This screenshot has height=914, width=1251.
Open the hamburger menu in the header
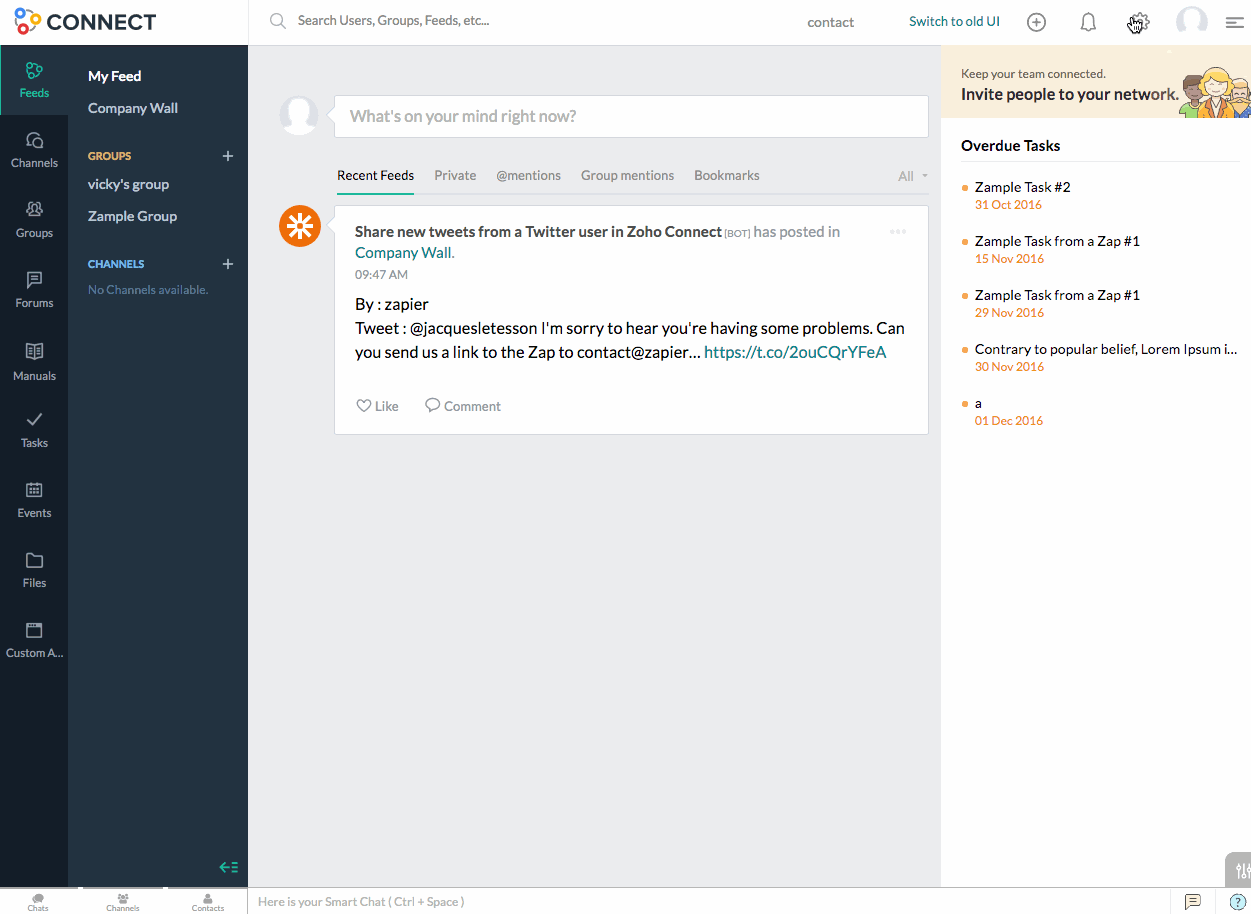click(x=1234, y=22)
